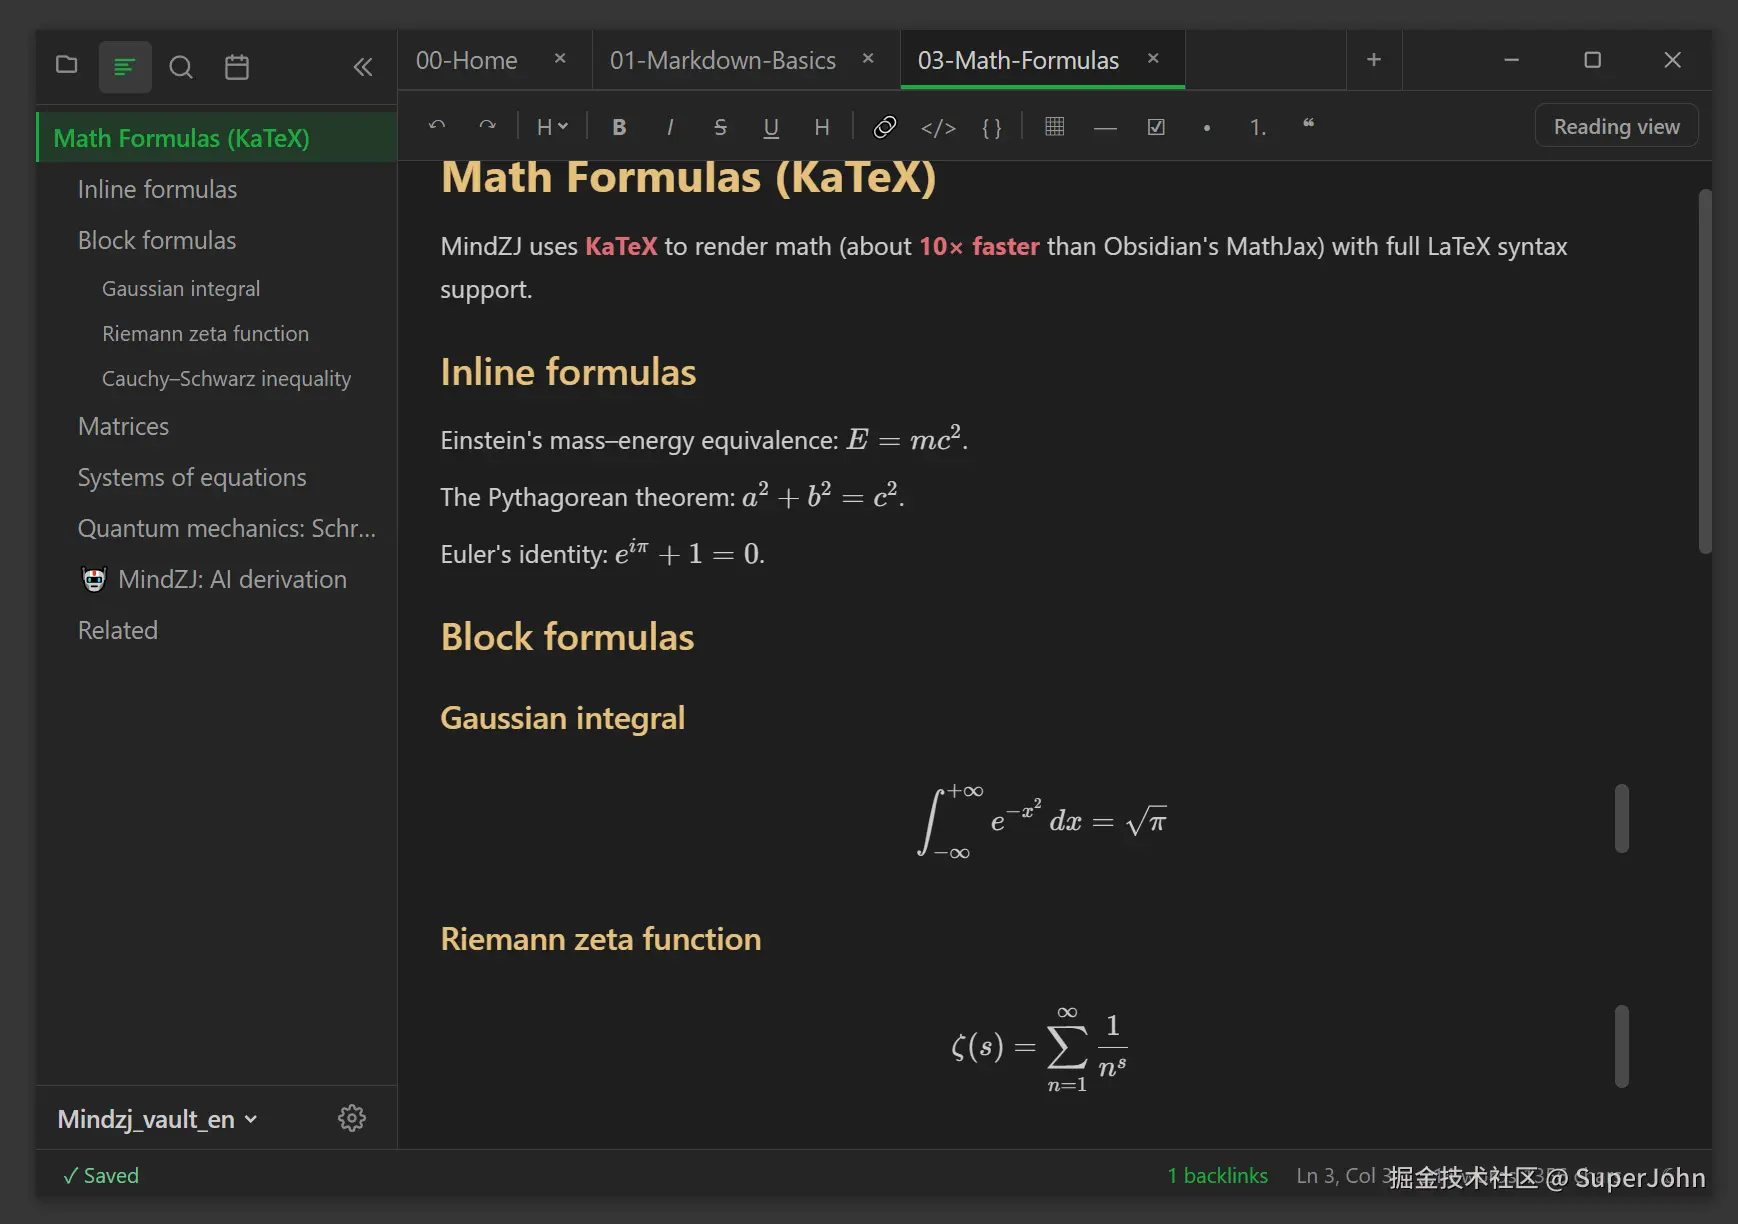
Task: Jump to Systems of equations in outline
Action: [x=217, y=477]
